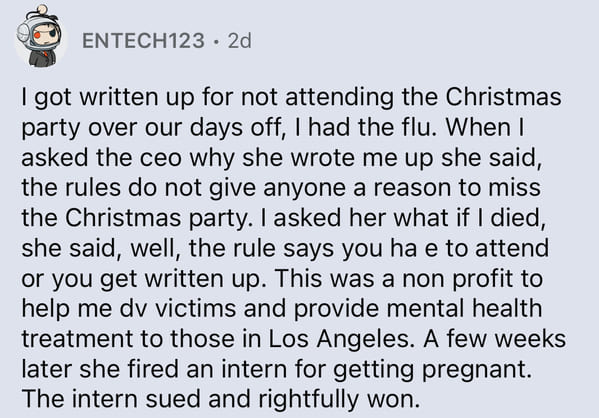The image size is (599, 418).
Task: Click the words "Los Angeles" in comment
Action: [339, 339]
